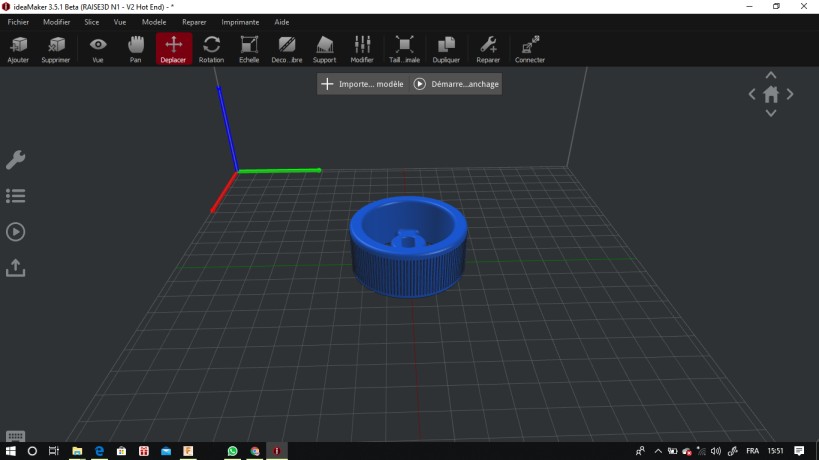This screenshot has width=819, height=460.
Task: Rotate view left with left arrow
Action: click(x=752, y=95)
